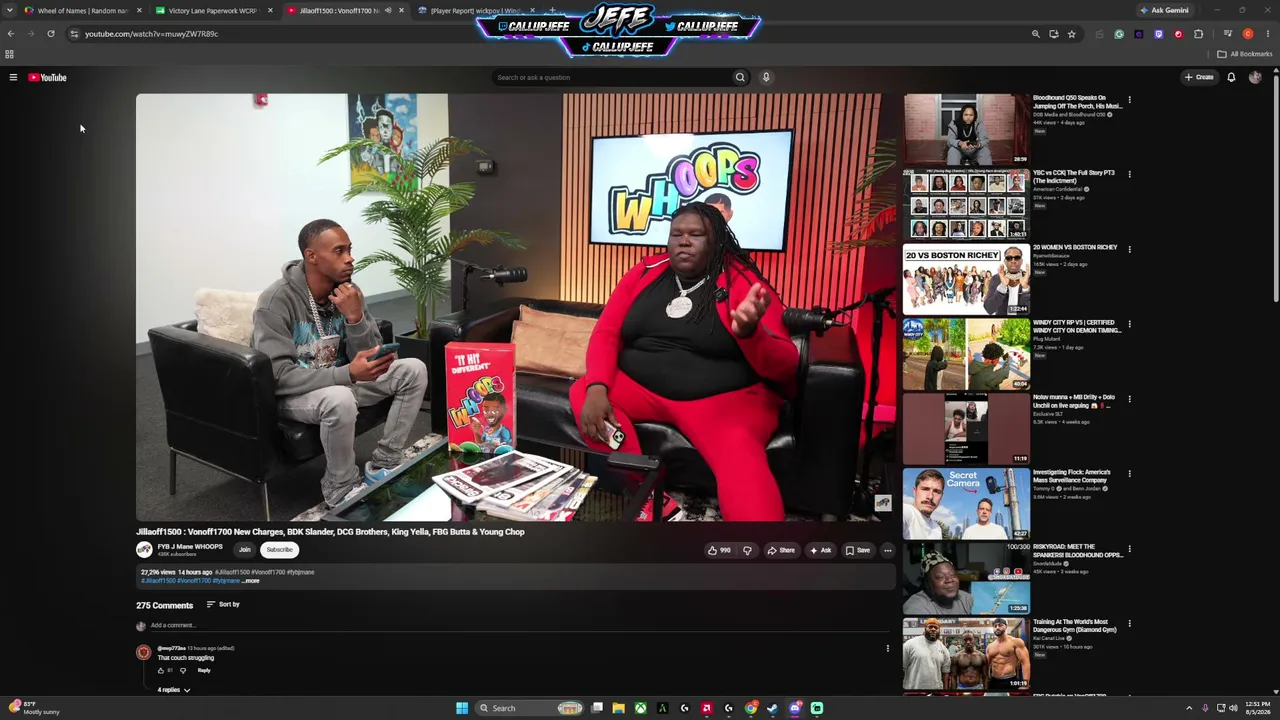Dislike the 'That couch struggling' comment
Image resolution: width=1280 pixels, height=720 pixels.
[182, 670]
